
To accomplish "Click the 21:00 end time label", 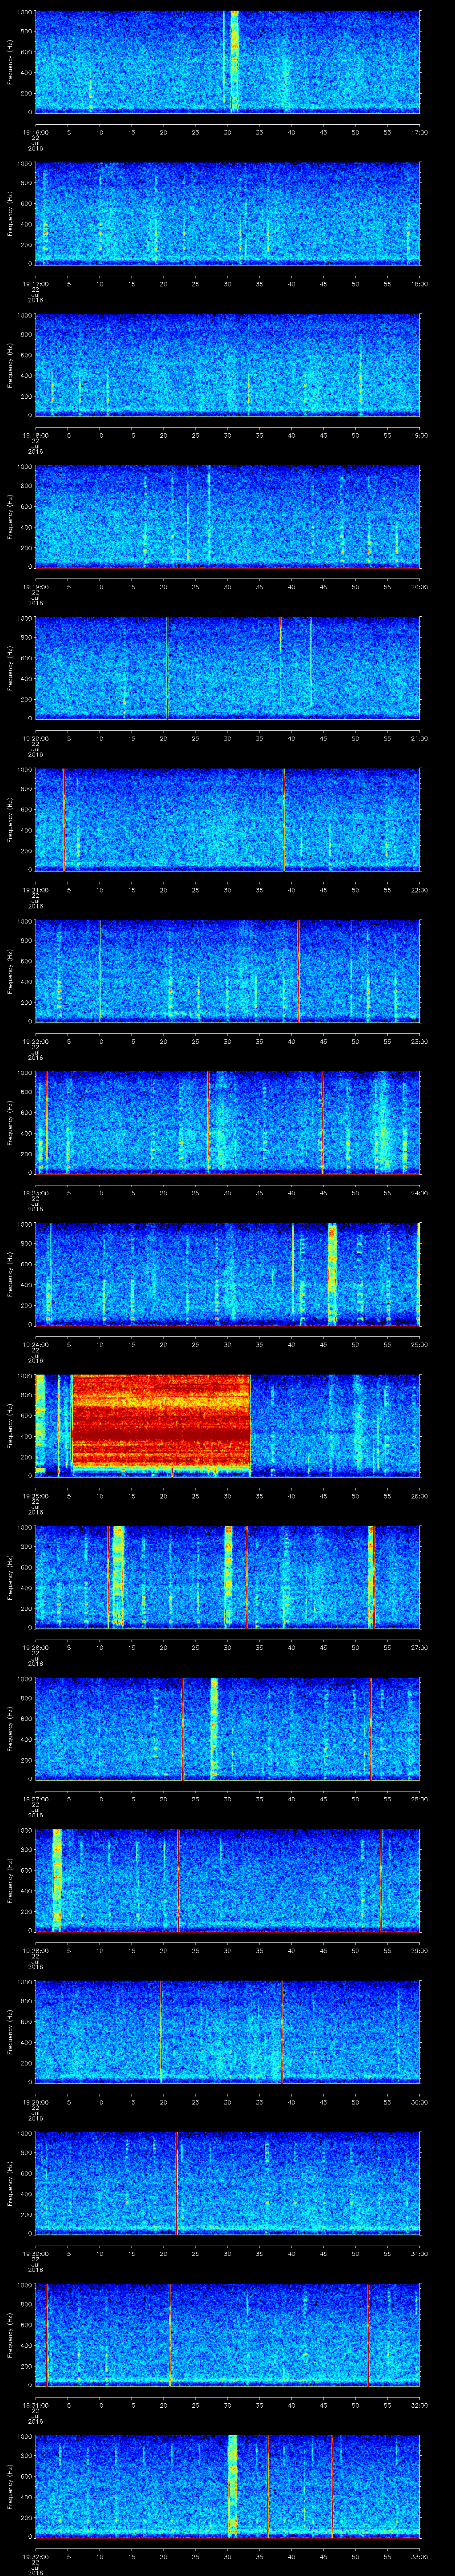I will (419, 738).
